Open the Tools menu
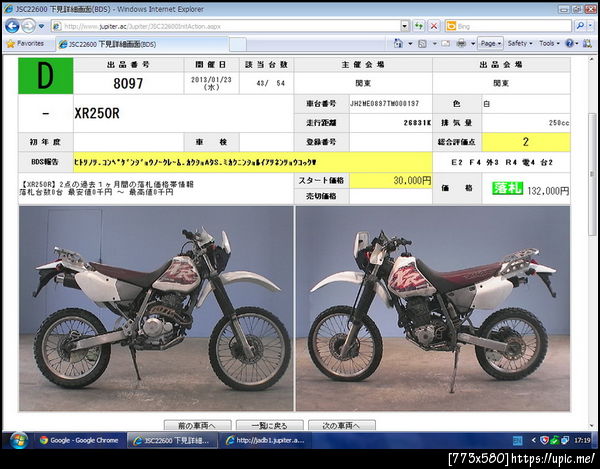Image resolution: width=600 pixels, height=469 pixels. coord(549,44)
